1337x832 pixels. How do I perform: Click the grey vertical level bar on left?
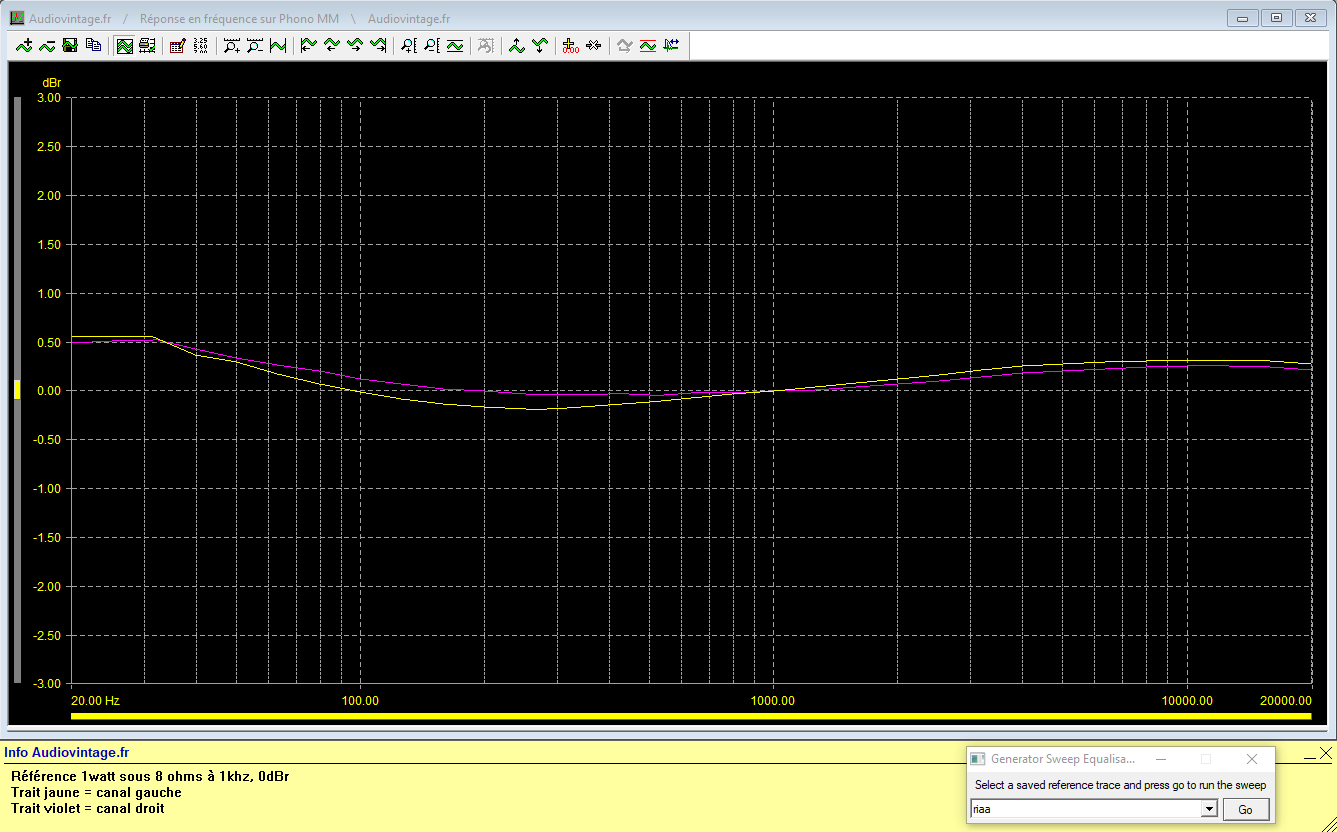17,391
